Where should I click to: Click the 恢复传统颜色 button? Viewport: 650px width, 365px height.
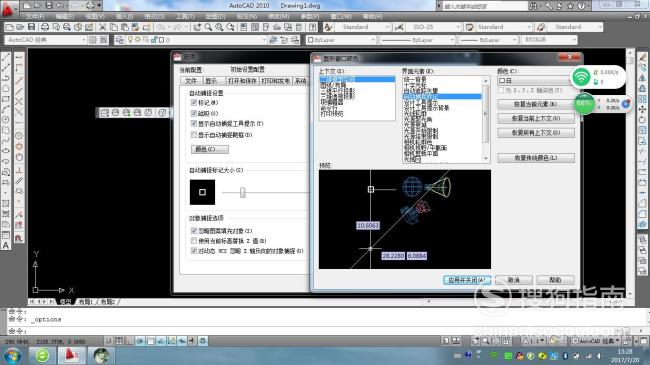click(x=536, y=158)
